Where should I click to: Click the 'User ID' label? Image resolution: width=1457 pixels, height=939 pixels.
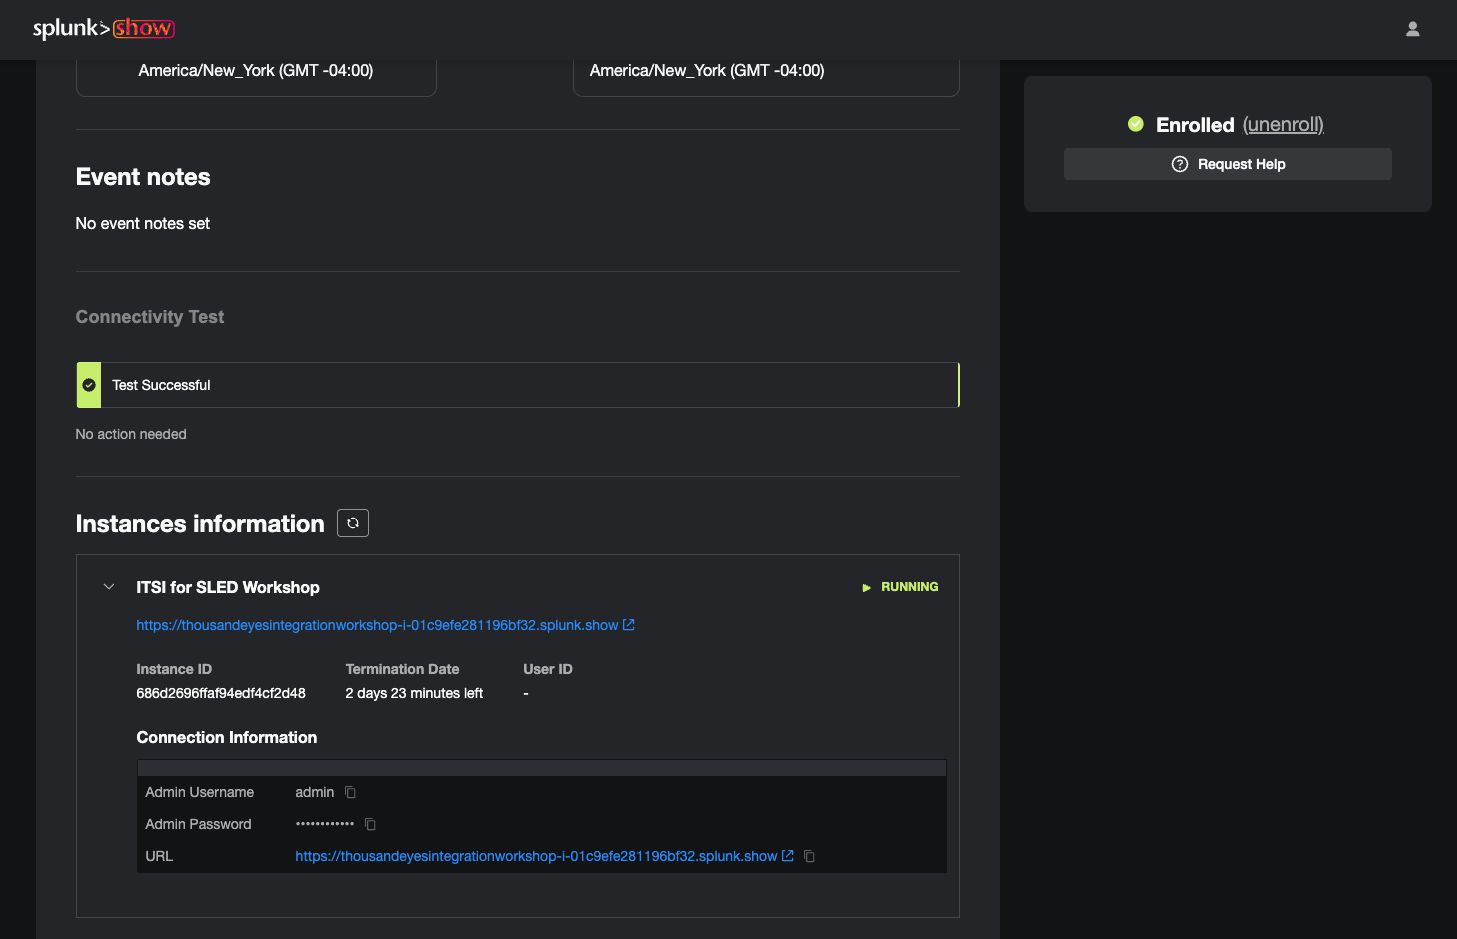548,669
